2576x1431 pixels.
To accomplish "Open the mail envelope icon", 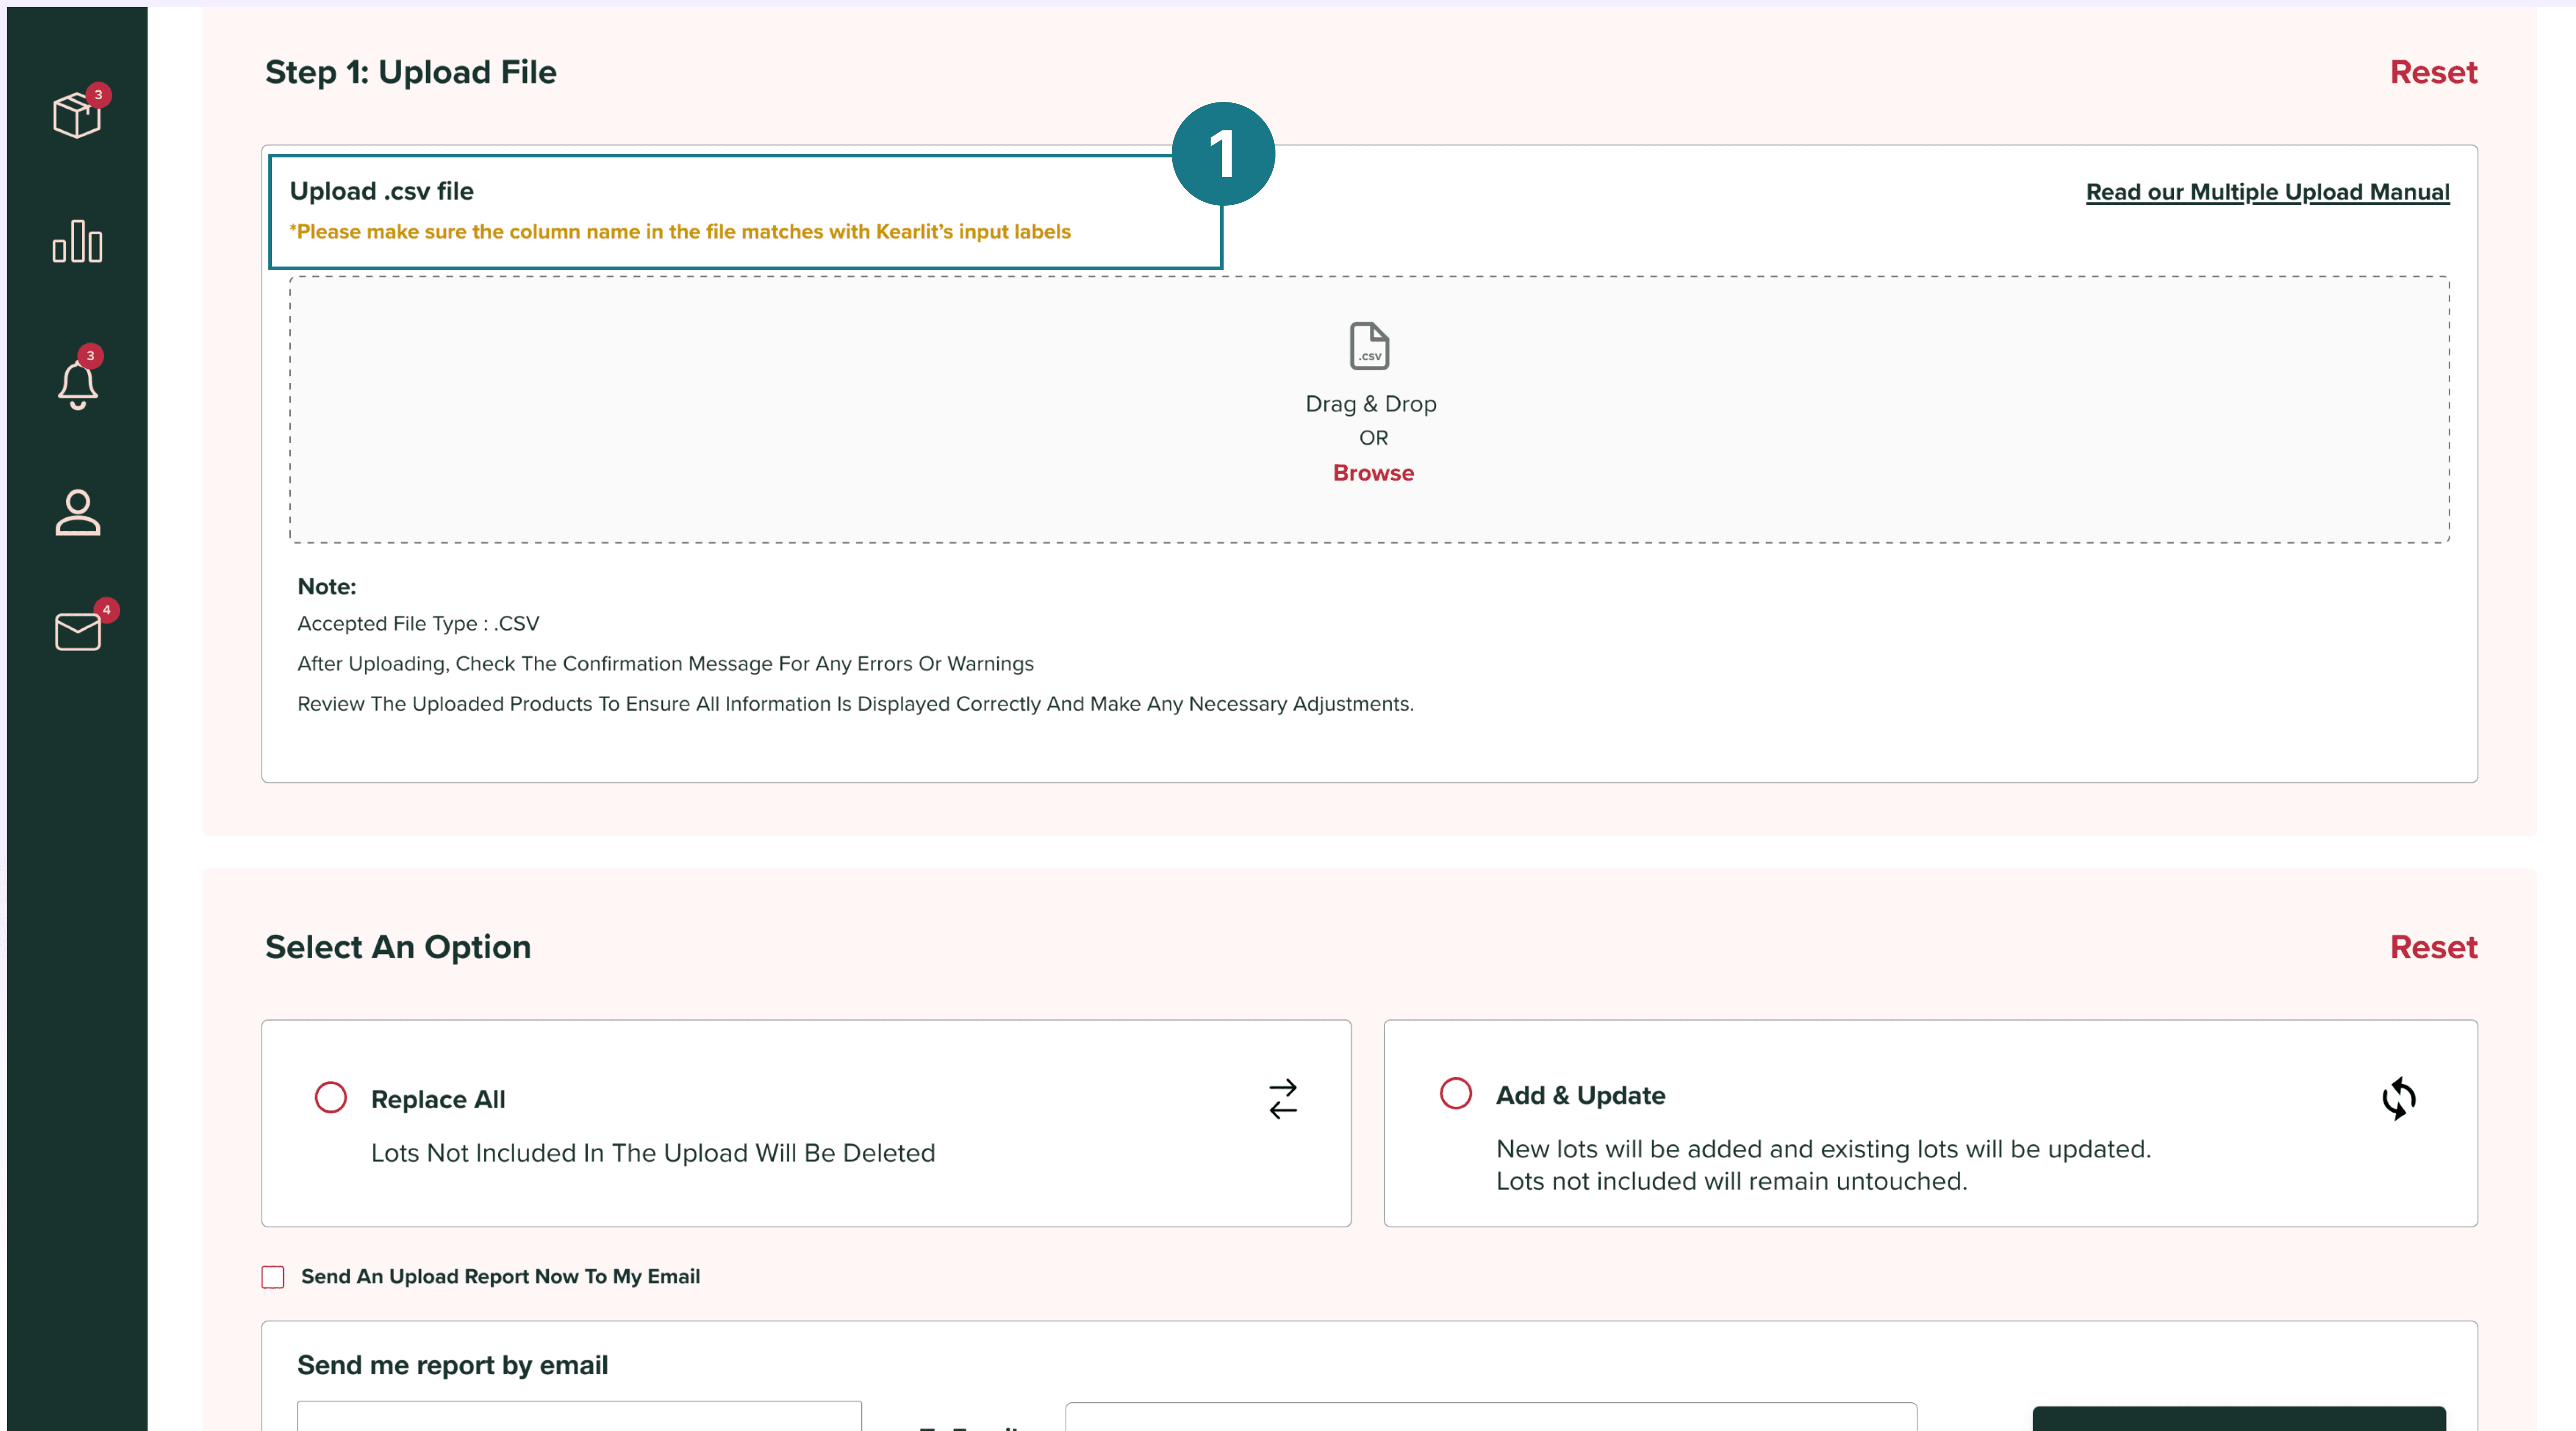I will (77, 631).
